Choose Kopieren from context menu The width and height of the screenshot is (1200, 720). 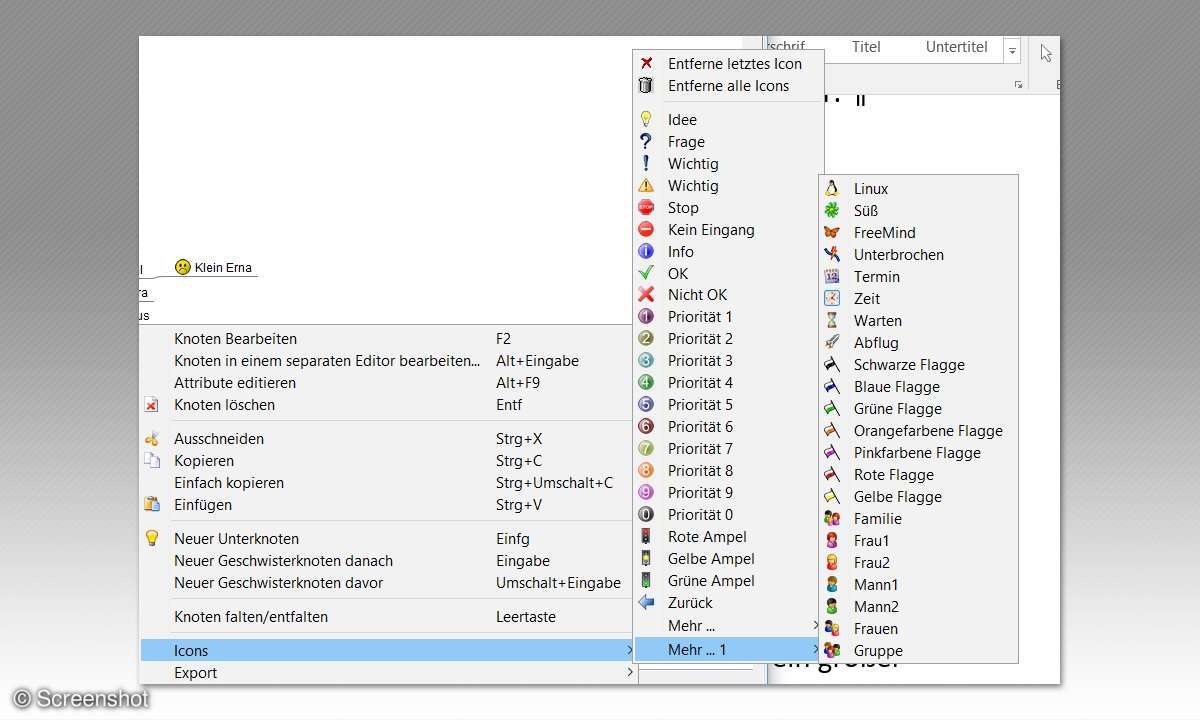click(388, 460)
